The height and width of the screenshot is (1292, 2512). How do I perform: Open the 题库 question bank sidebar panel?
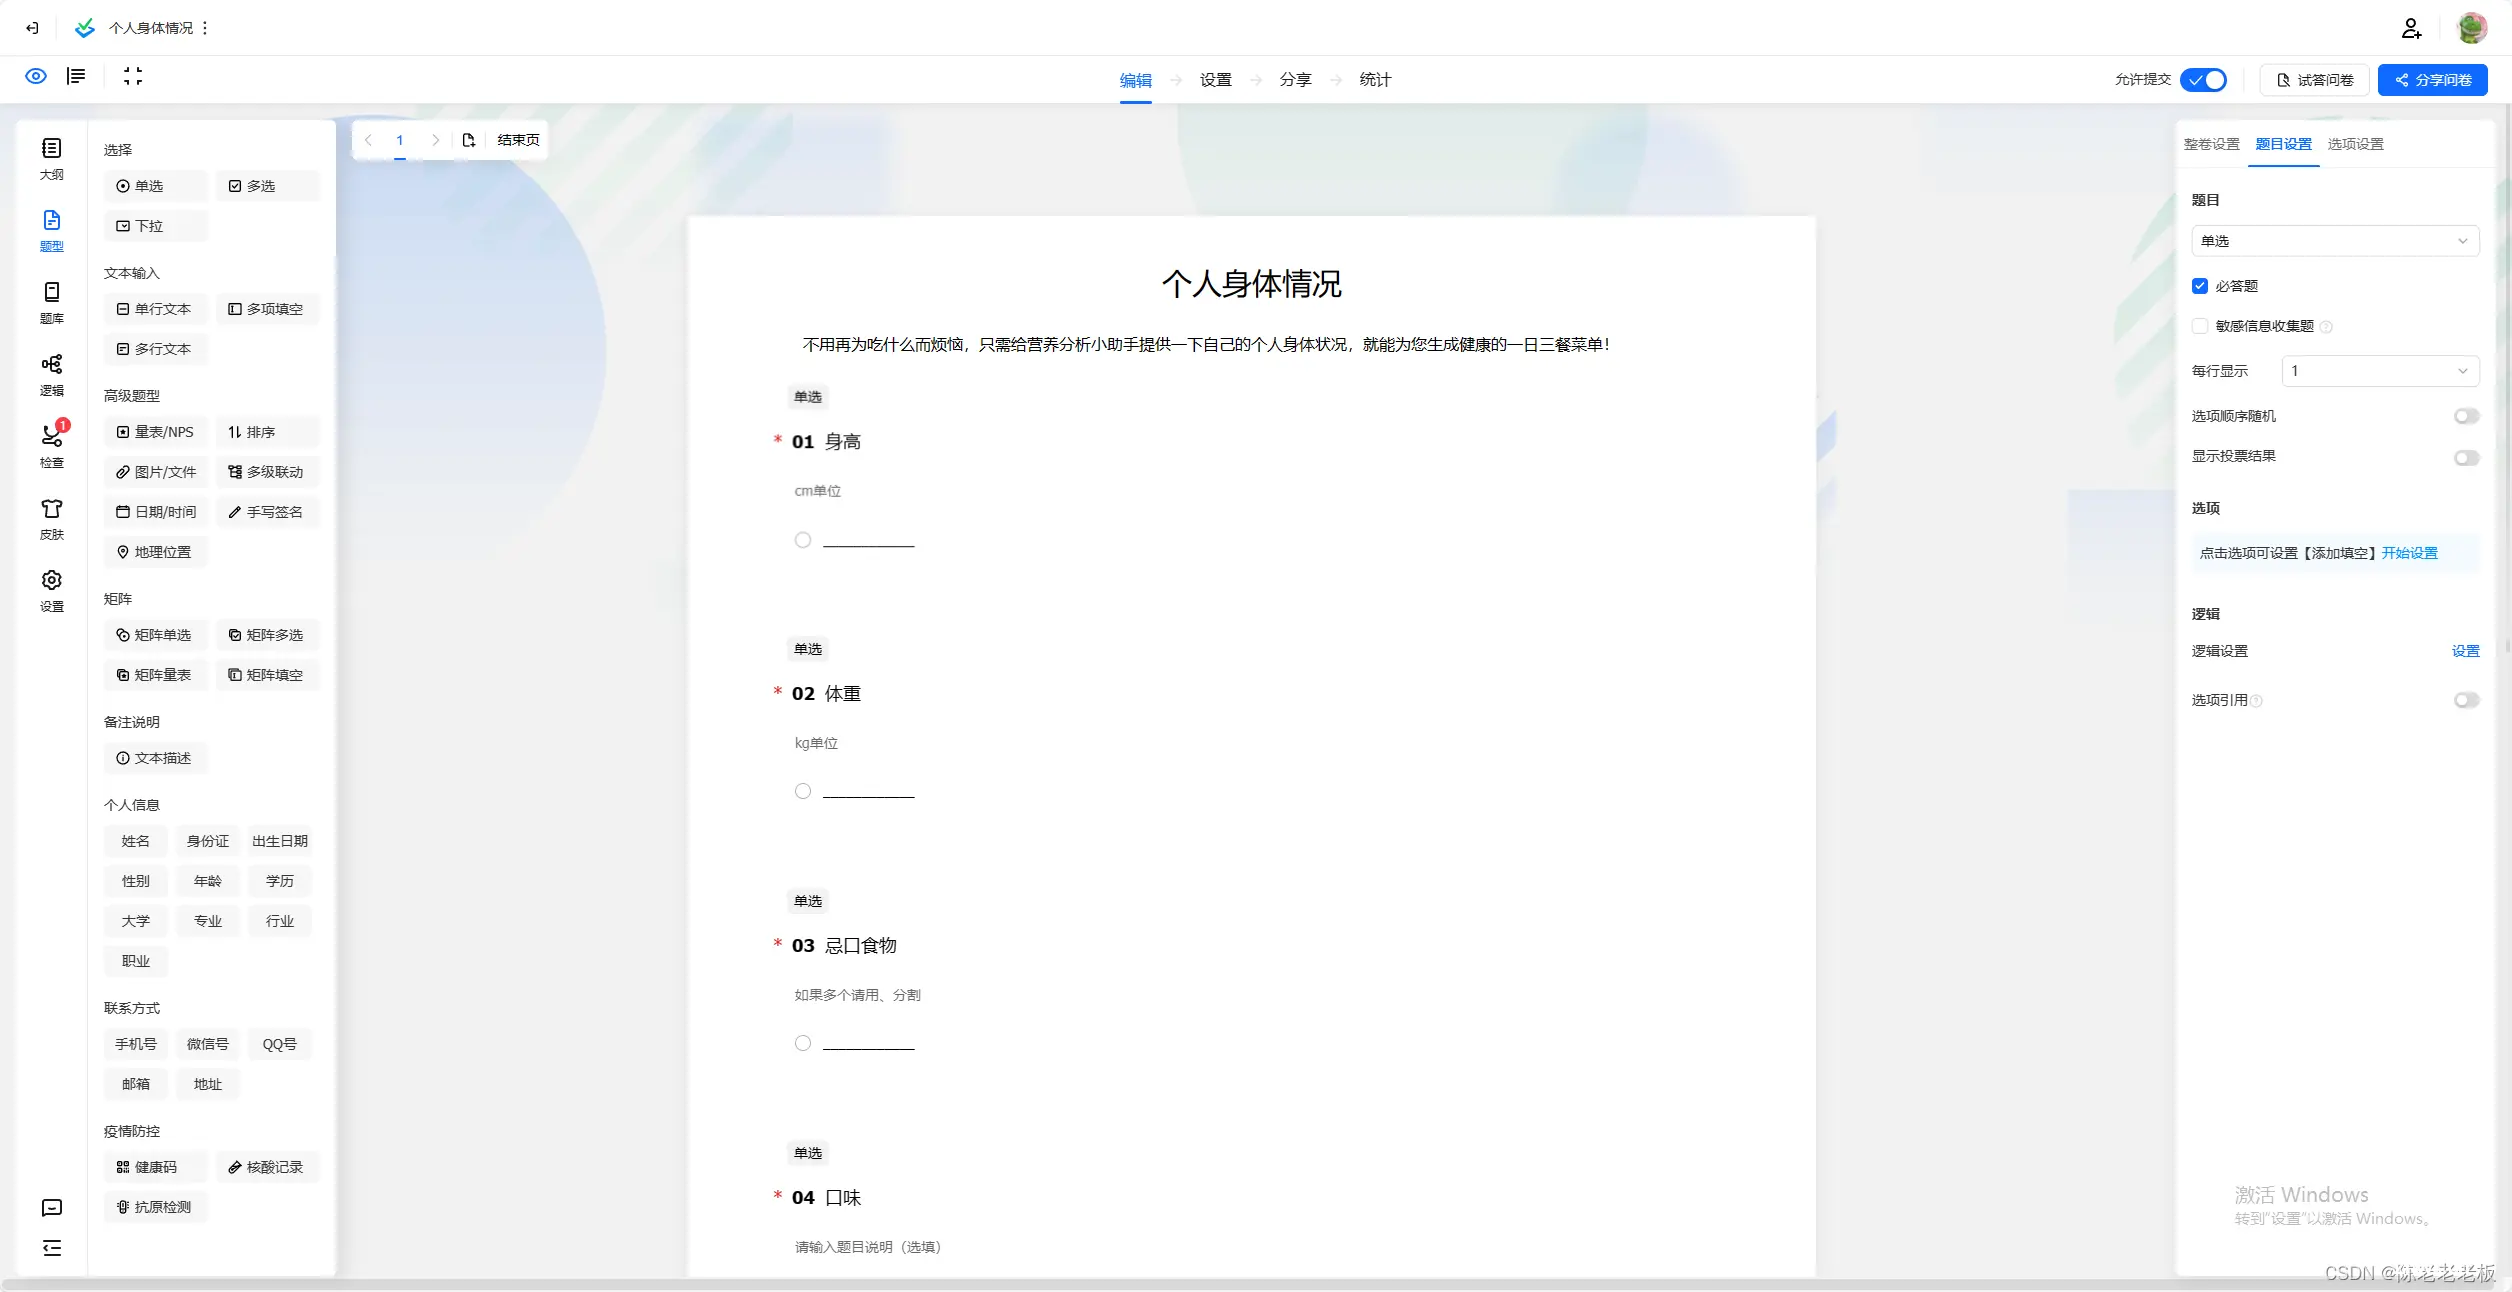click(52, 303)
